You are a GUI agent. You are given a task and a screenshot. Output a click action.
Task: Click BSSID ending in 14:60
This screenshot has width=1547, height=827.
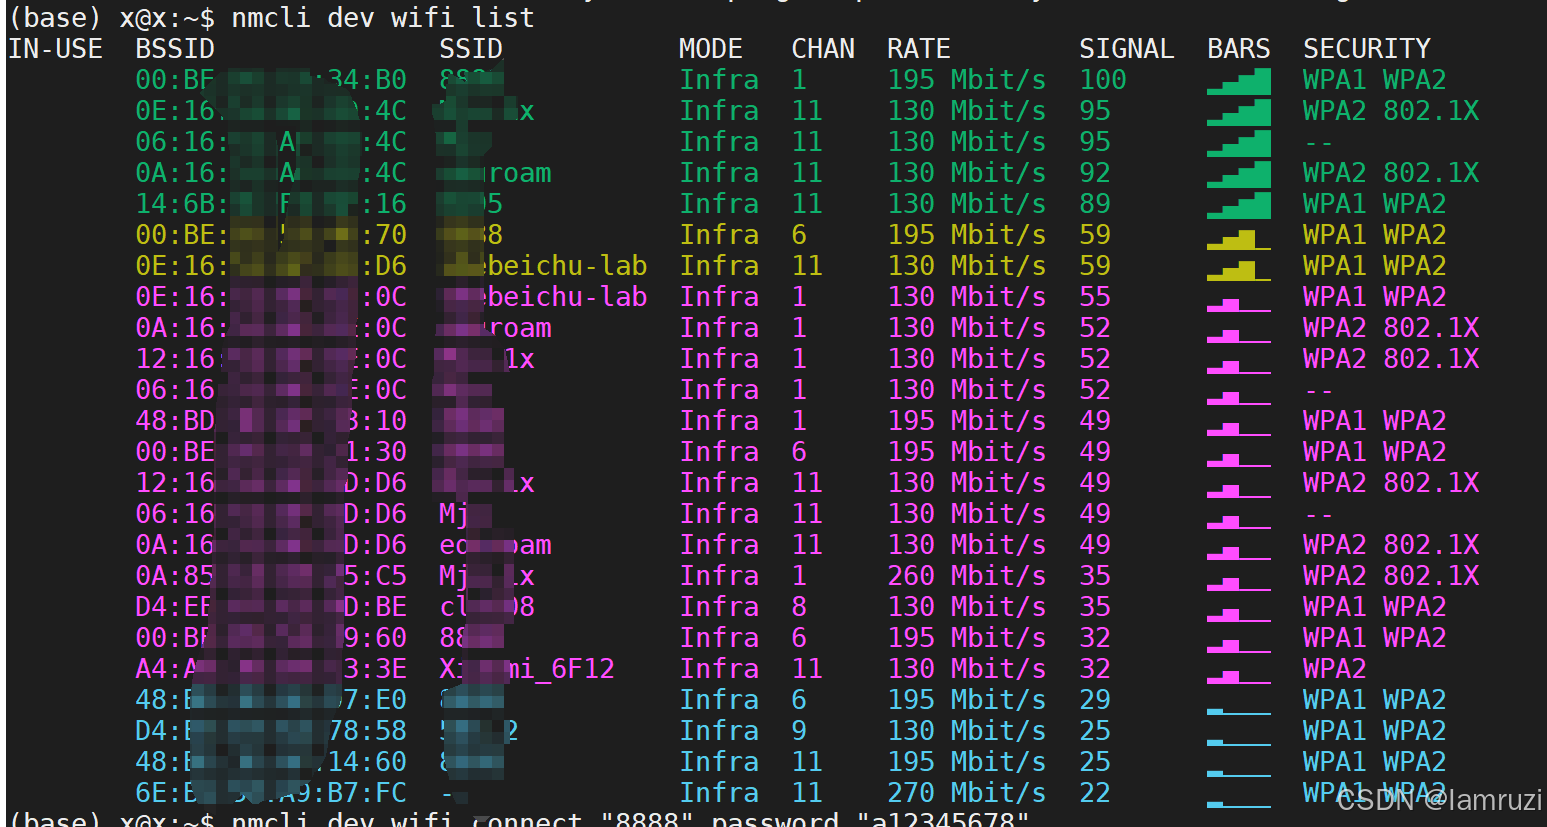coord(271,762)
